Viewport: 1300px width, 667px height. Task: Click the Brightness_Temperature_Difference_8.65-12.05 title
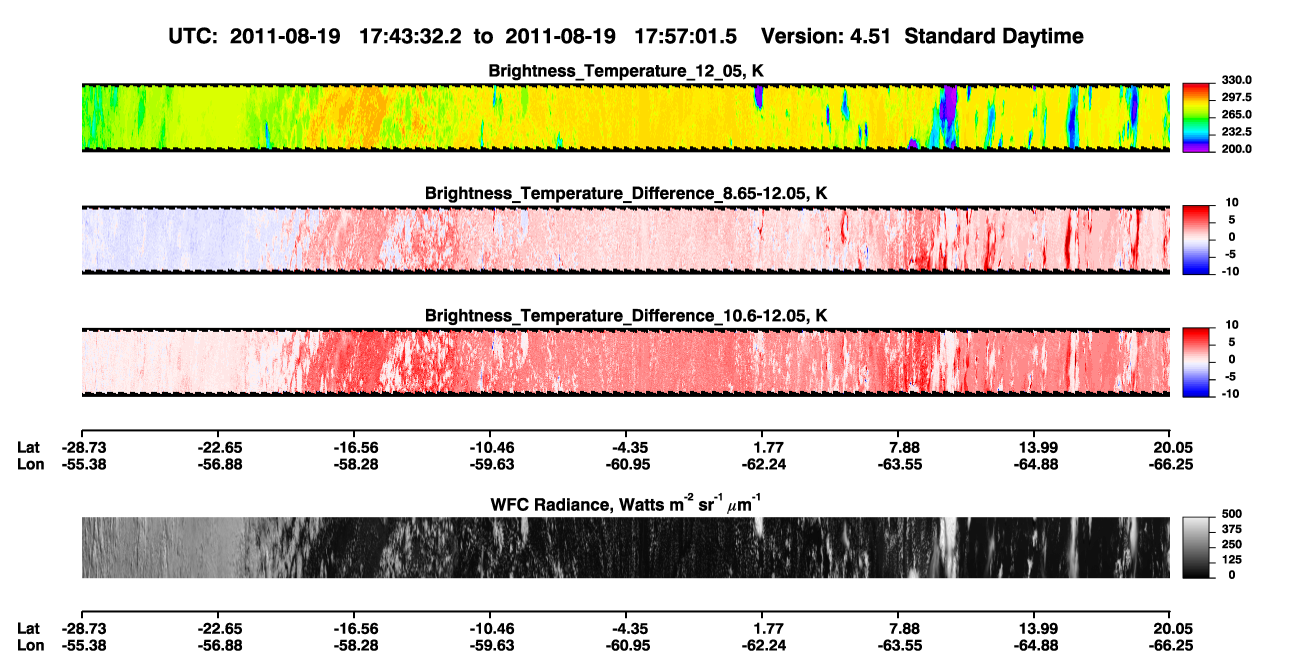(626, 193)
